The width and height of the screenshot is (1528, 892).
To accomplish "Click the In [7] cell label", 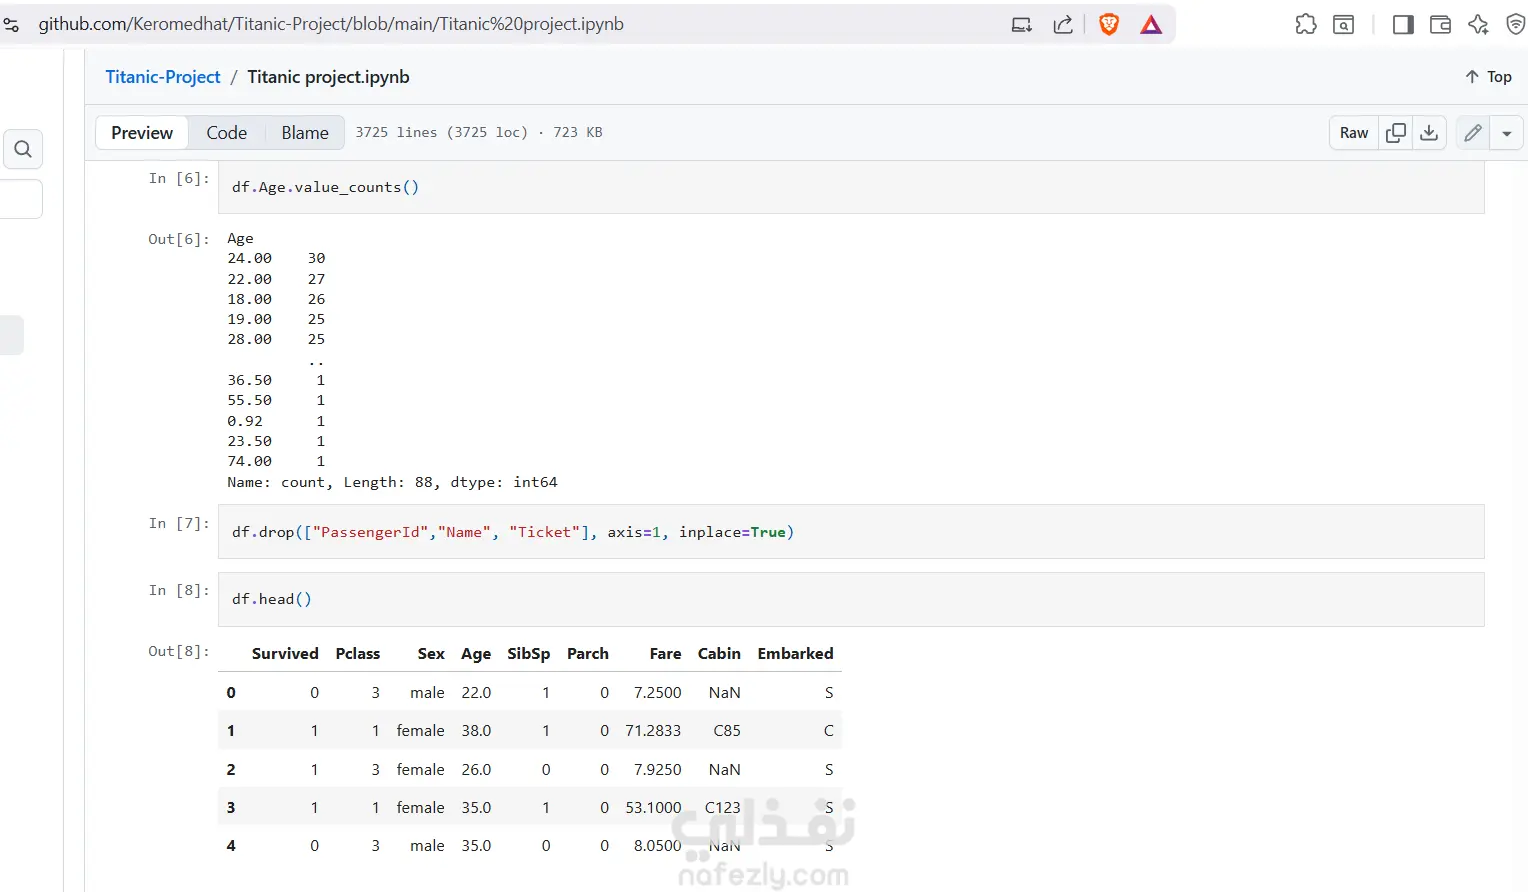I will pos(179,523).
